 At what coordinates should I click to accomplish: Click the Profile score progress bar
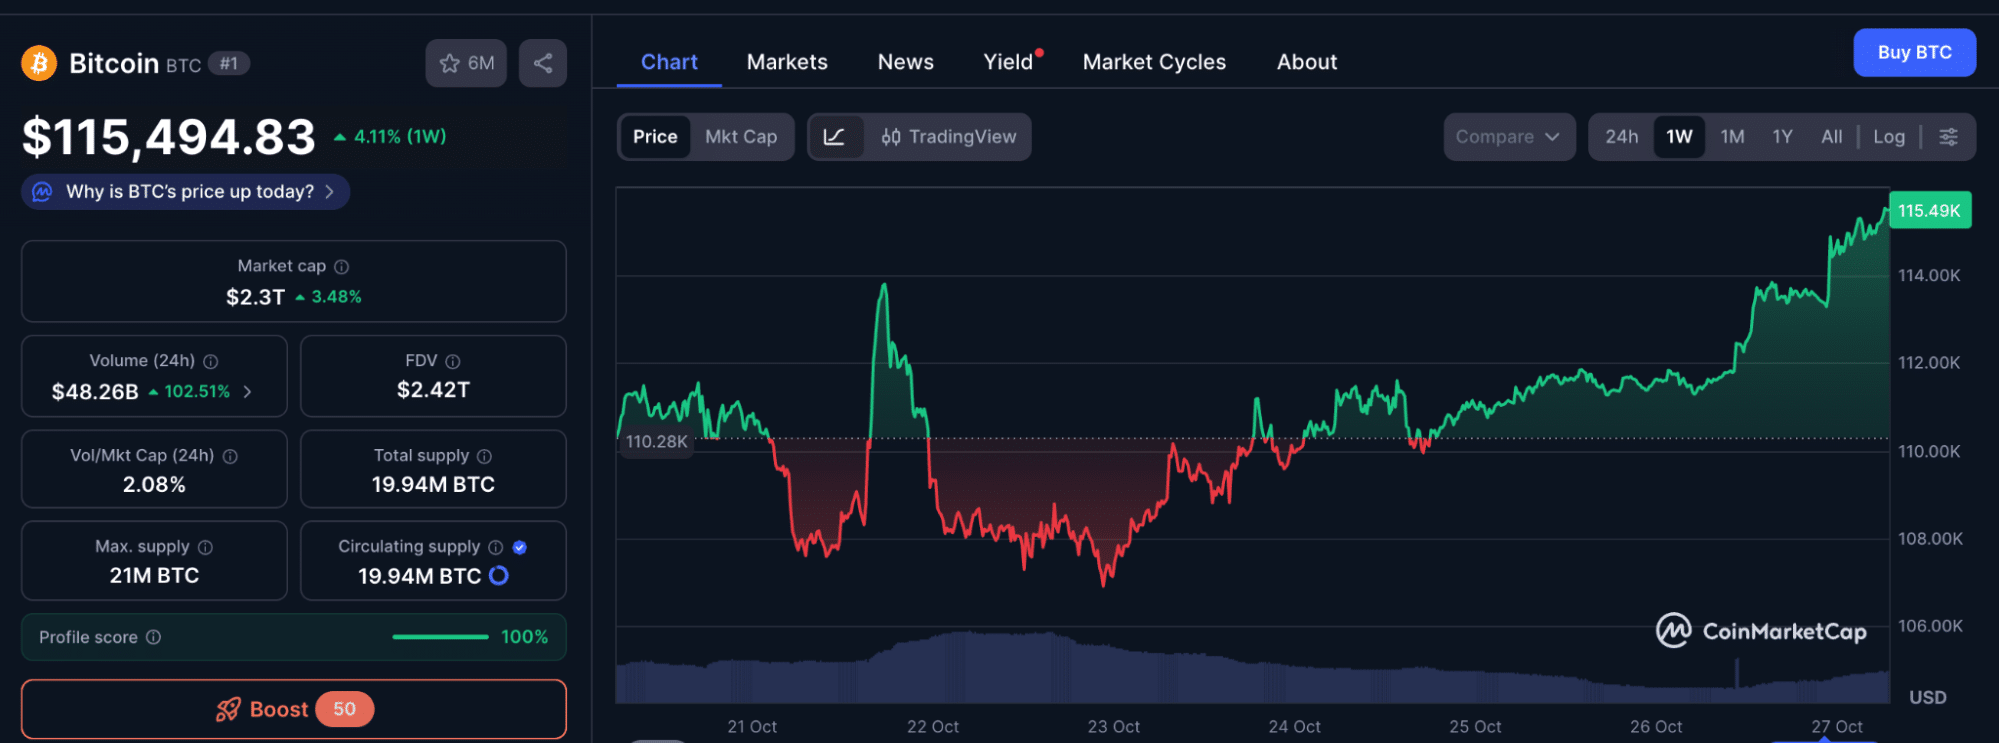pos(440,637)
